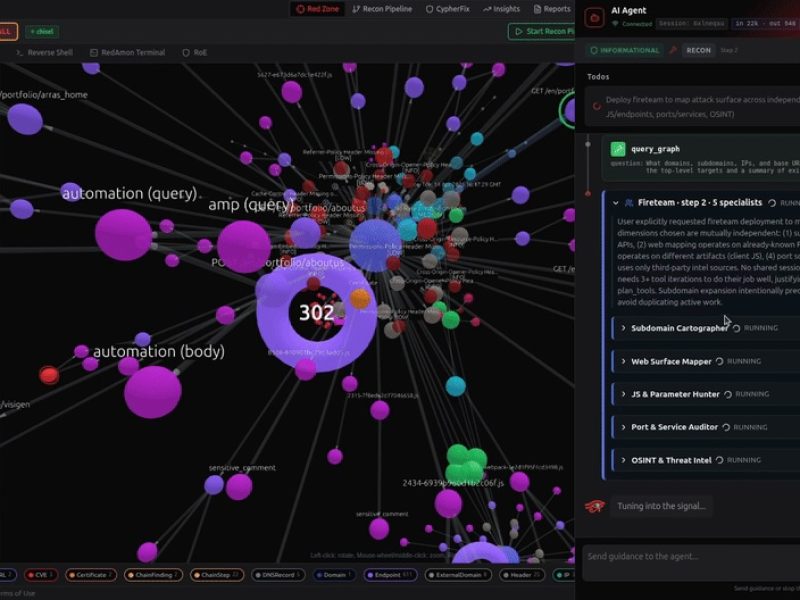
Task: Toggle the Header node filter
Action: 522,575
